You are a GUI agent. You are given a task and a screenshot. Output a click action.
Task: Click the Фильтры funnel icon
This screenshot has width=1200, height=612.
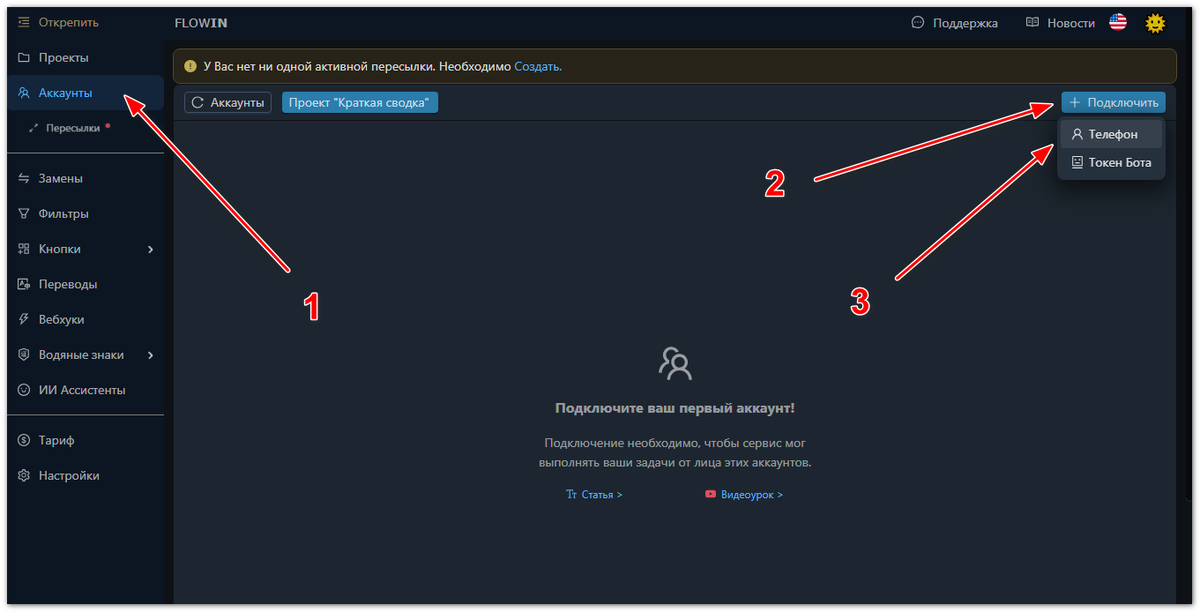tap(24, 213)
